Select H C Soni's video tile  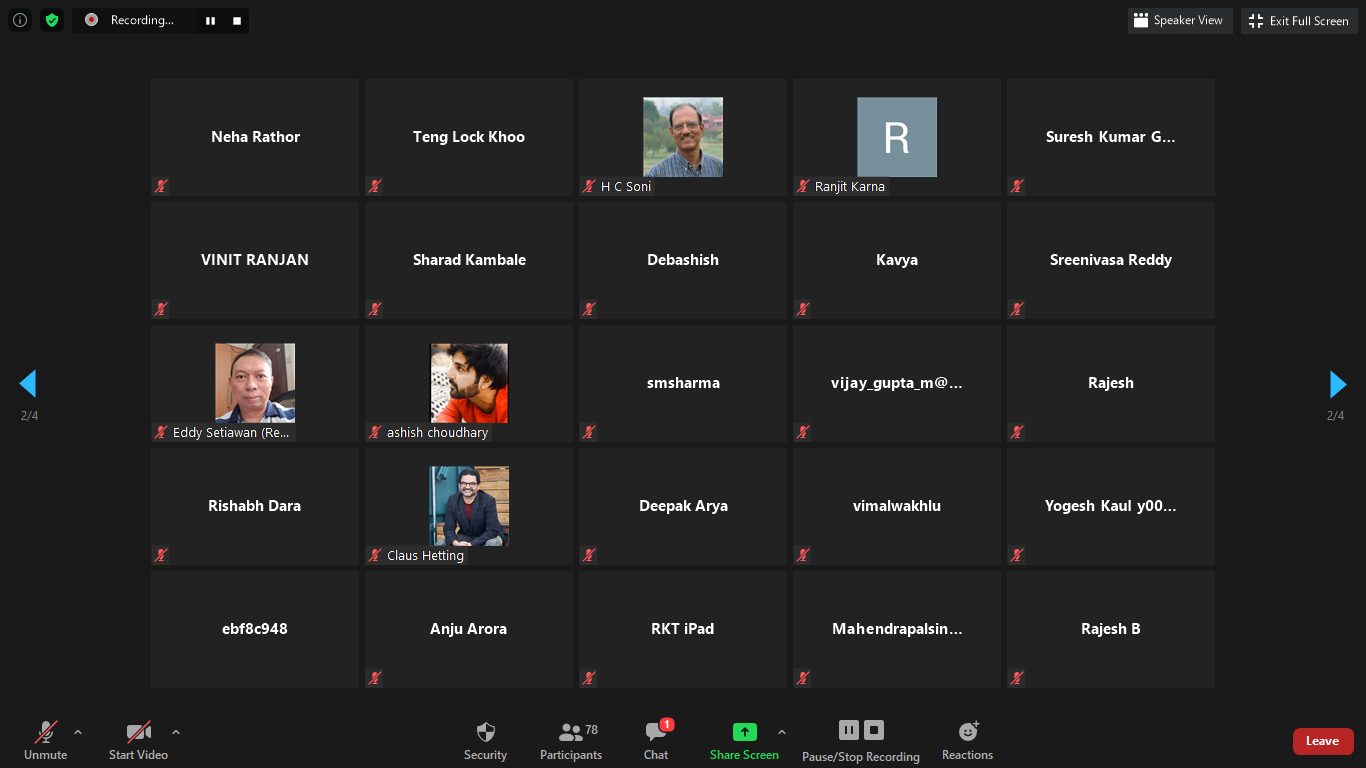click(683, 137)
